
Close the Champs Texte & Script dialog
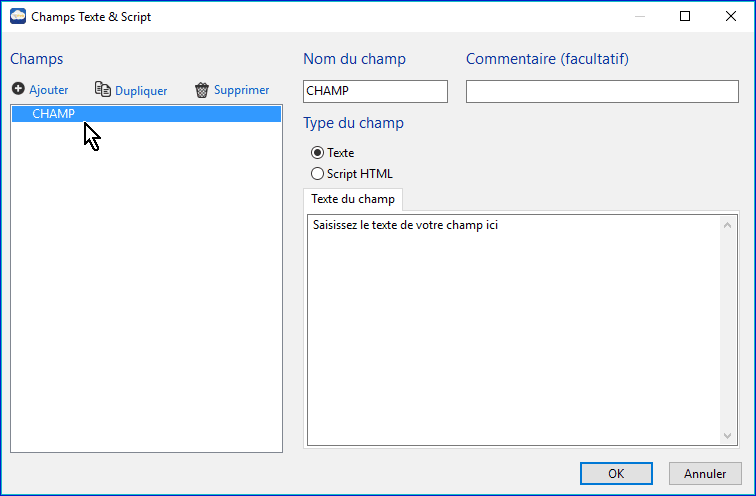(731, 17)
